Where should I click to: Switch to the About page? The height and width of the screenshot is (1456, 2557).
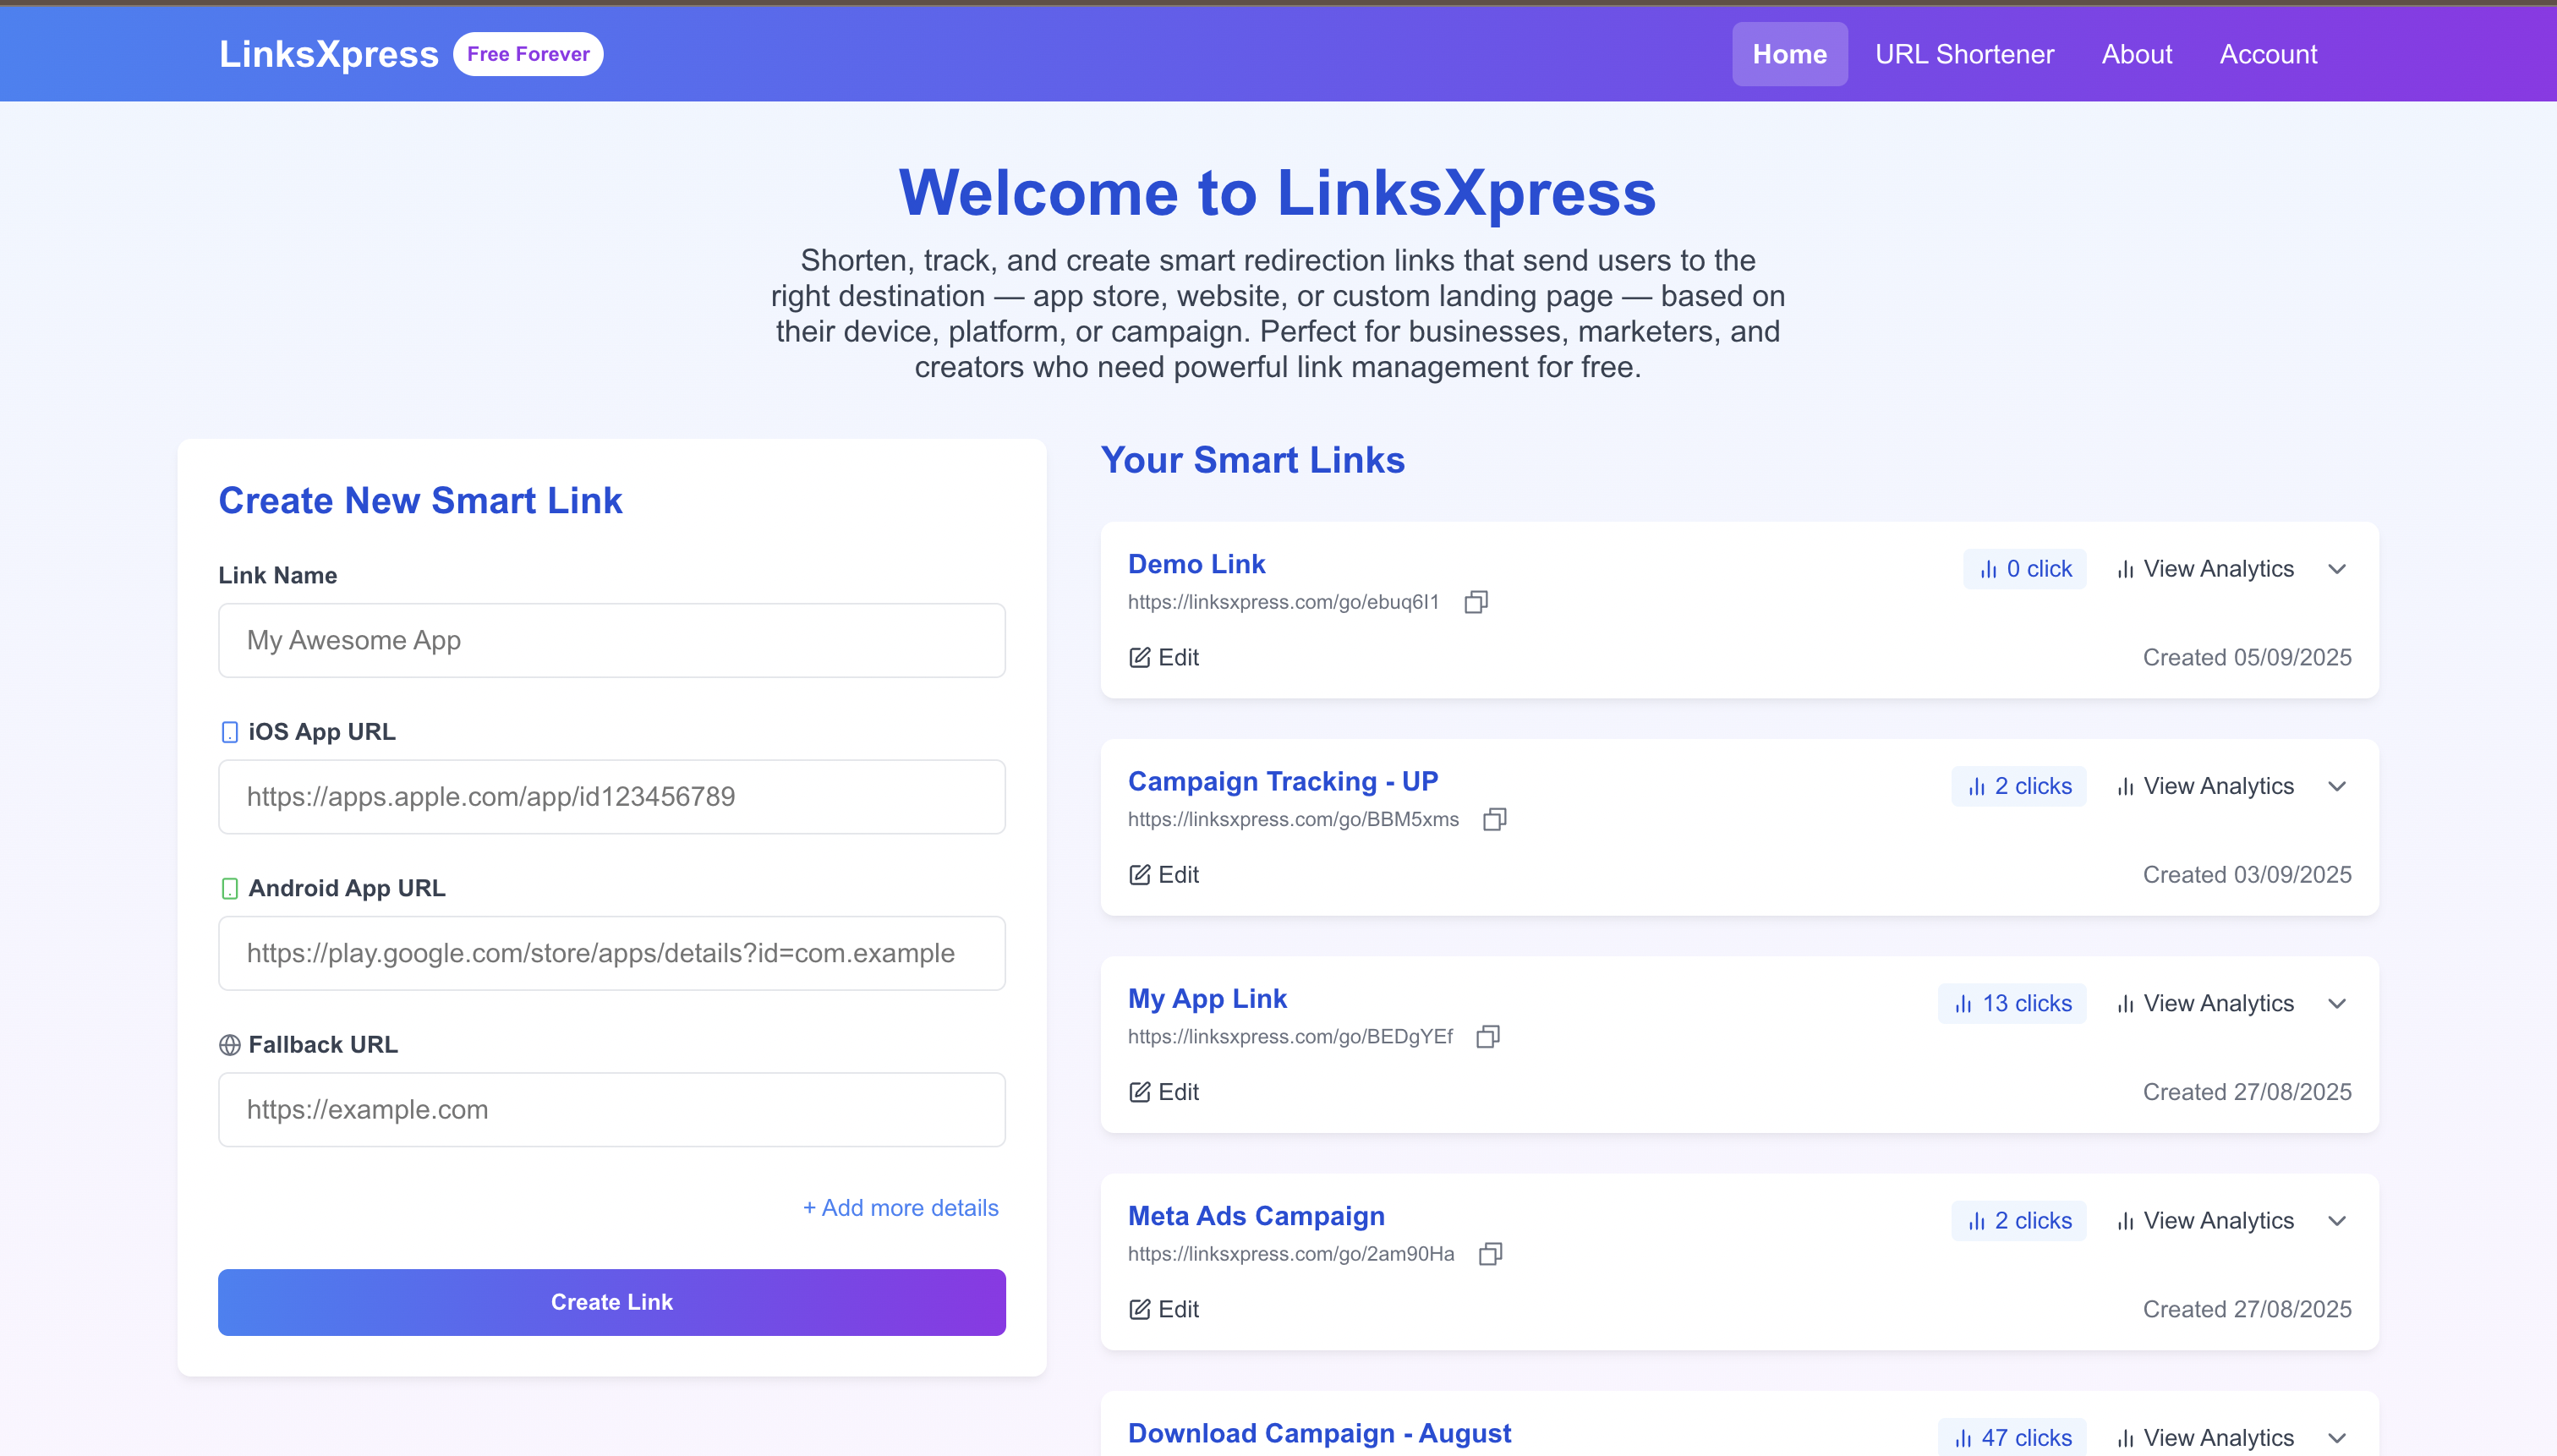[x=2135, y=53]
